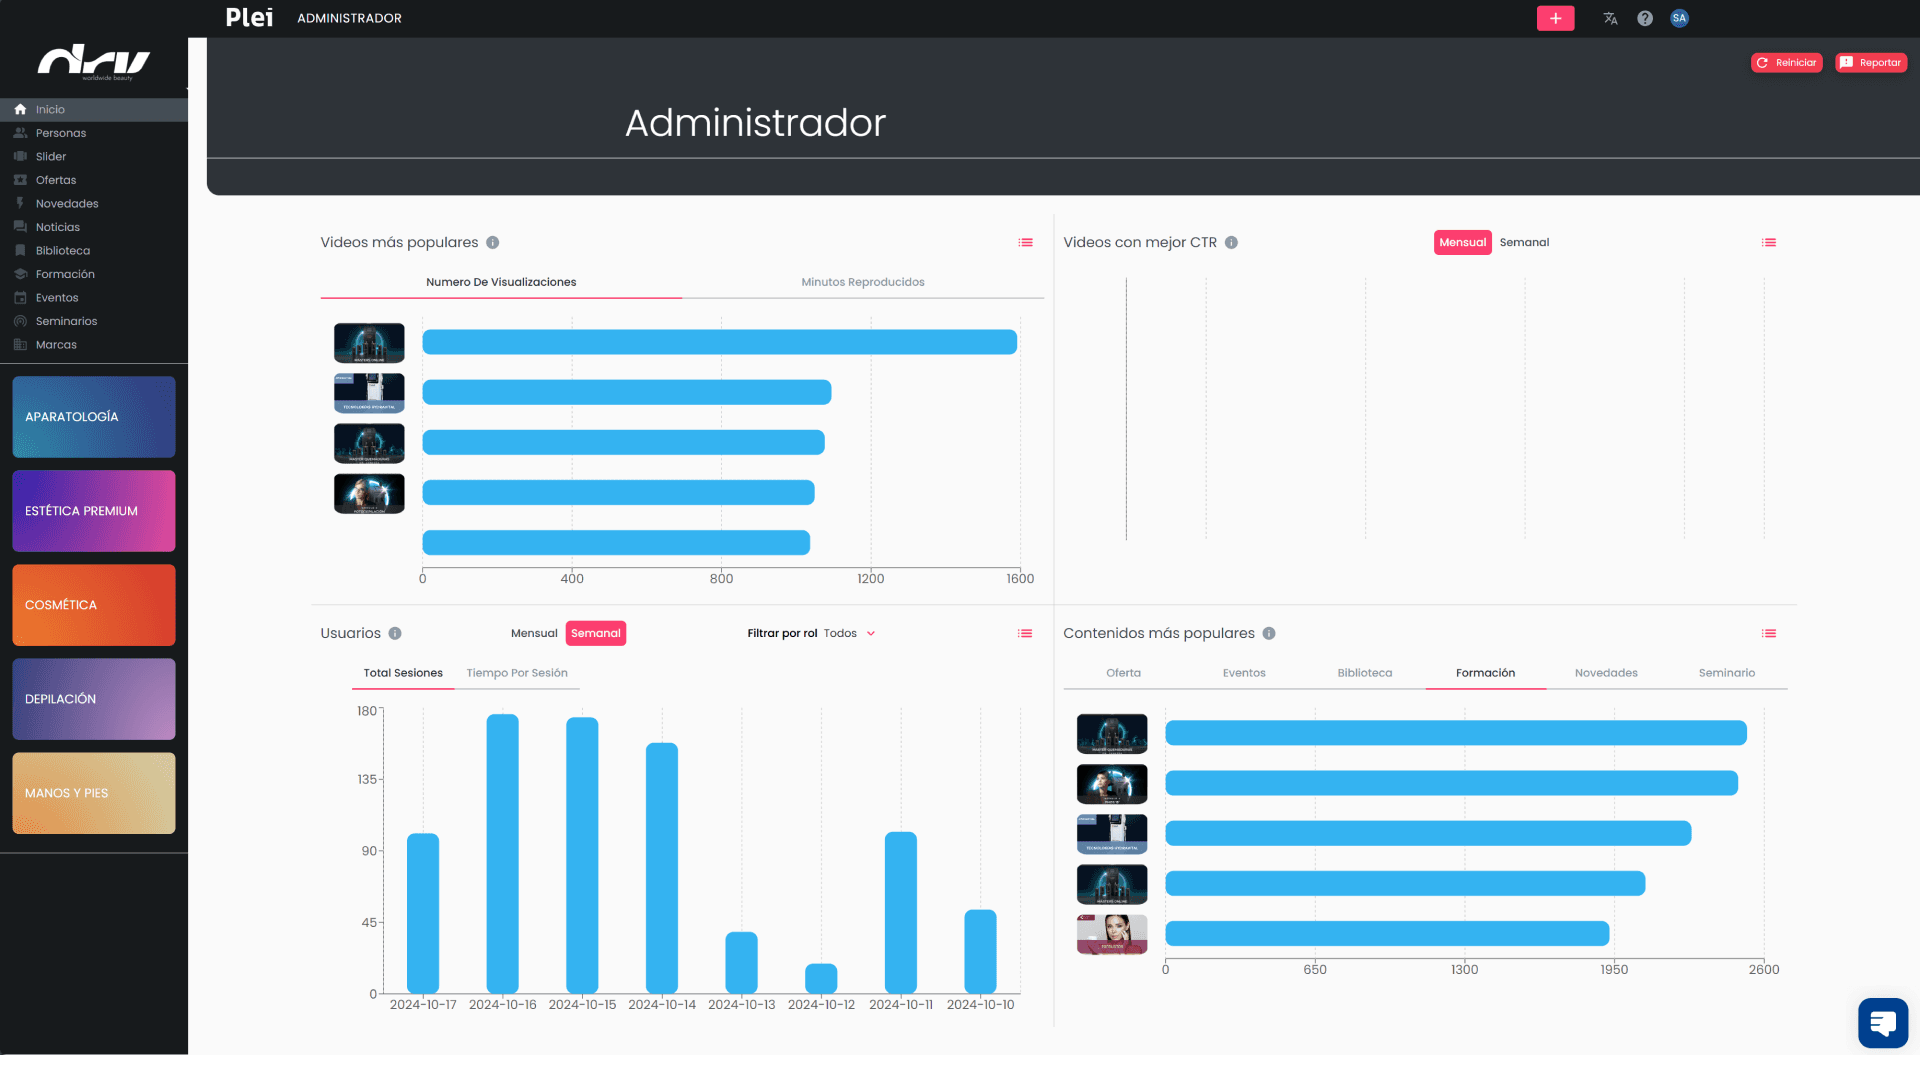Click the Reiniciar button

1787,62
